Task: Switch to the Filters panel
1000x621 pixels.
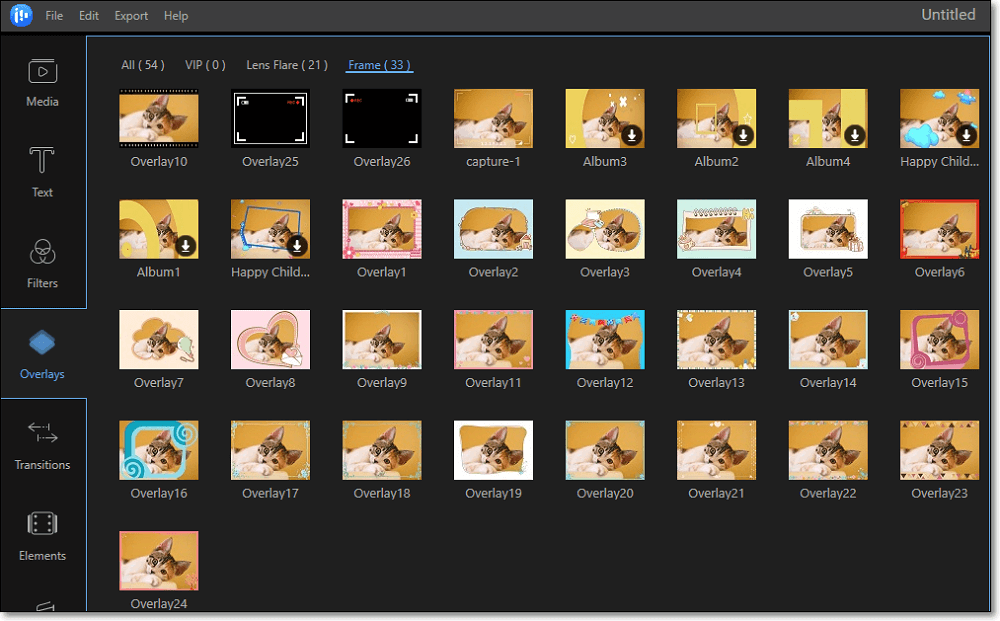Action: coord(42,263)
